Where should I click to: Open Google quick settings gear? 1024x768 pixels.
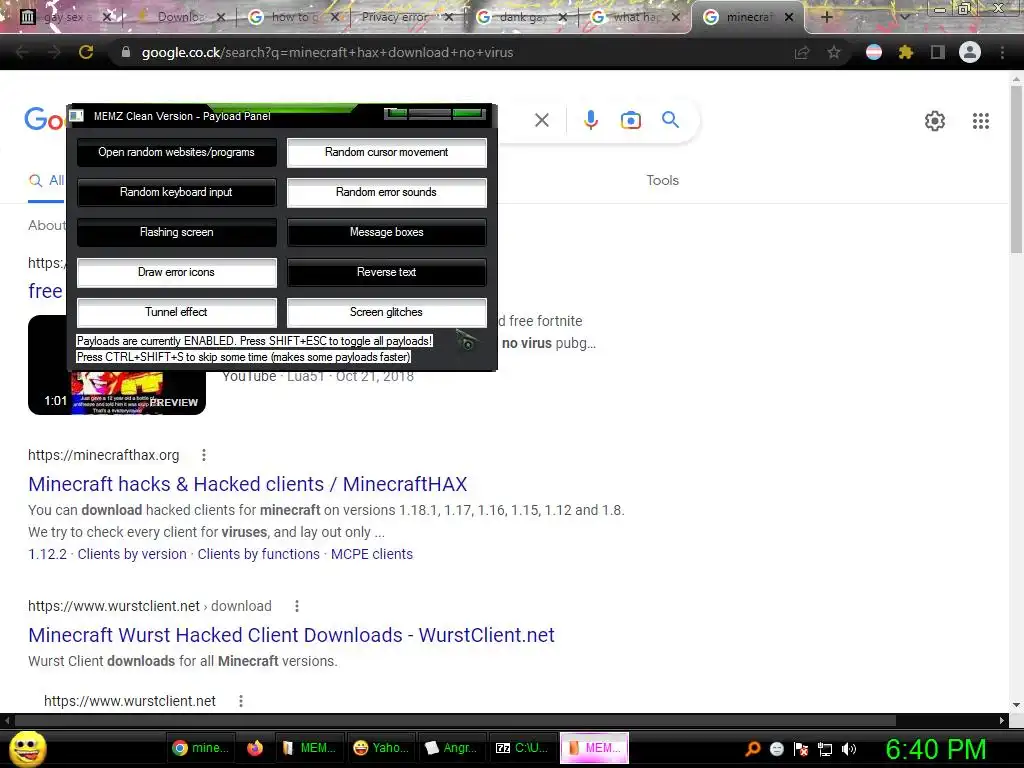(935, 121)
